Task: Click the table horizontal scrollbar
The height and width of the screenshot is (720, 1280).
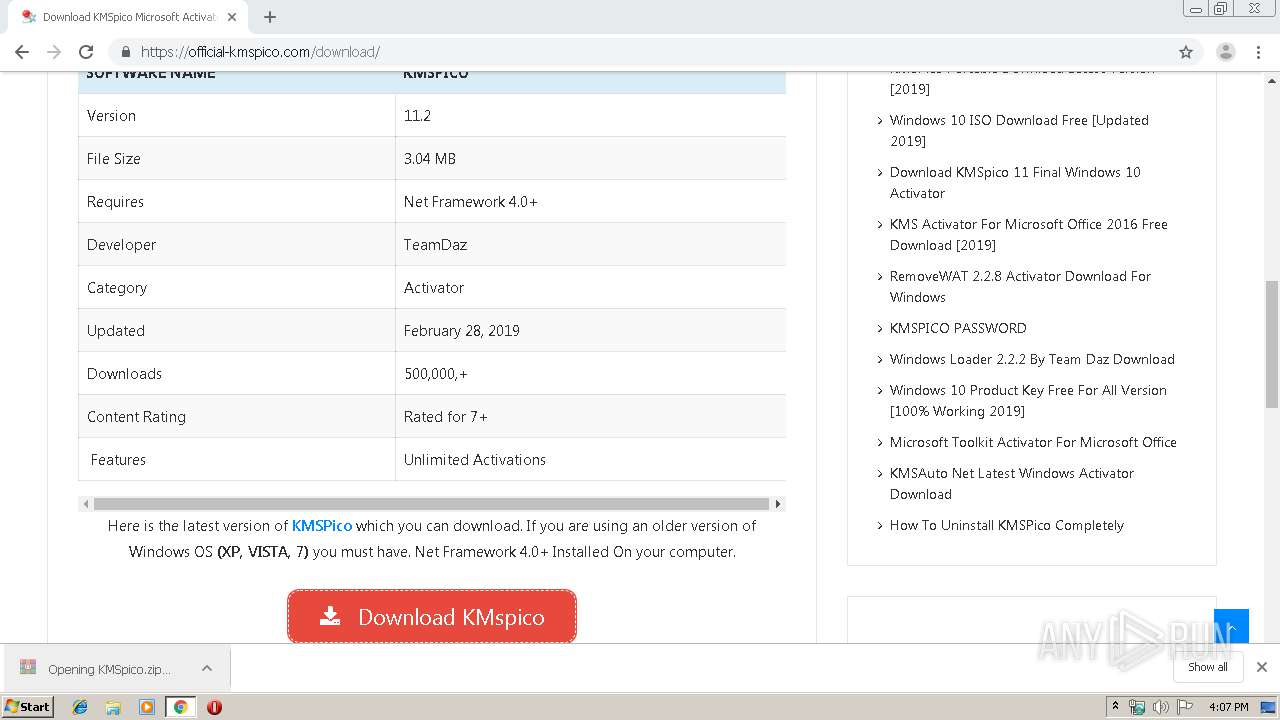Action: pos(432,504)
